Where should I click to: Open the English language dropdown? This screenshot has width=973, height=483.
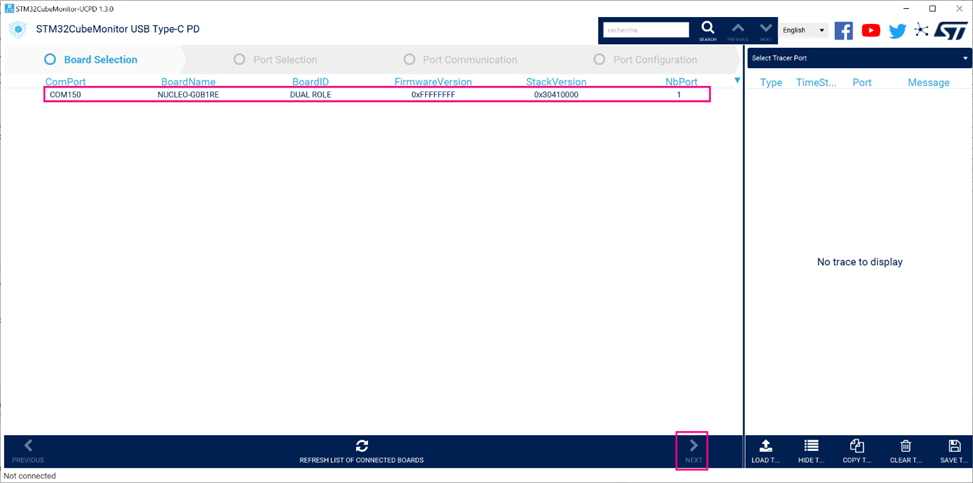pos(804,30)
